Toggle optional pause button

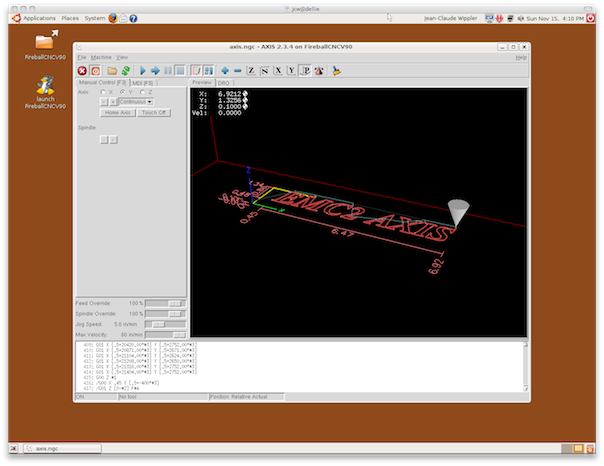point(208,71)
